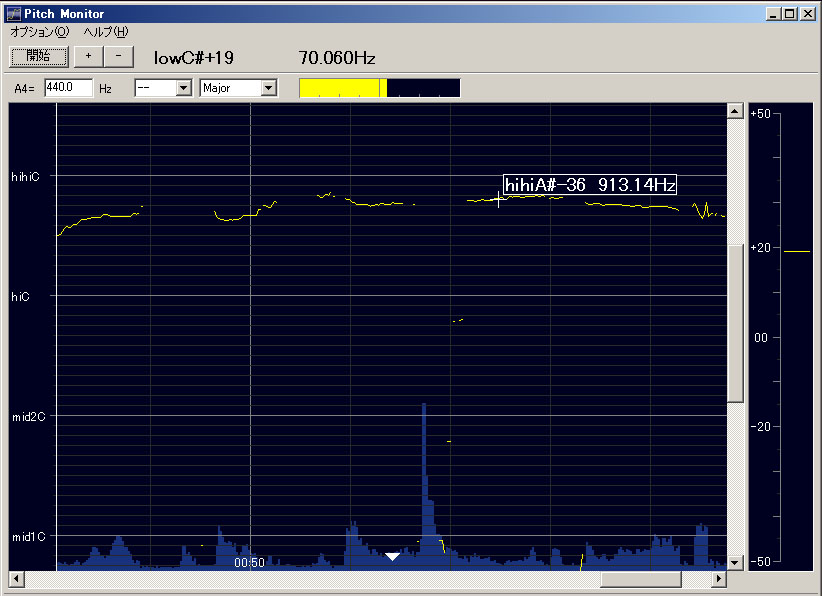
Task: Click the horizontal scrollbar right arrow
Action: point(719,579)
